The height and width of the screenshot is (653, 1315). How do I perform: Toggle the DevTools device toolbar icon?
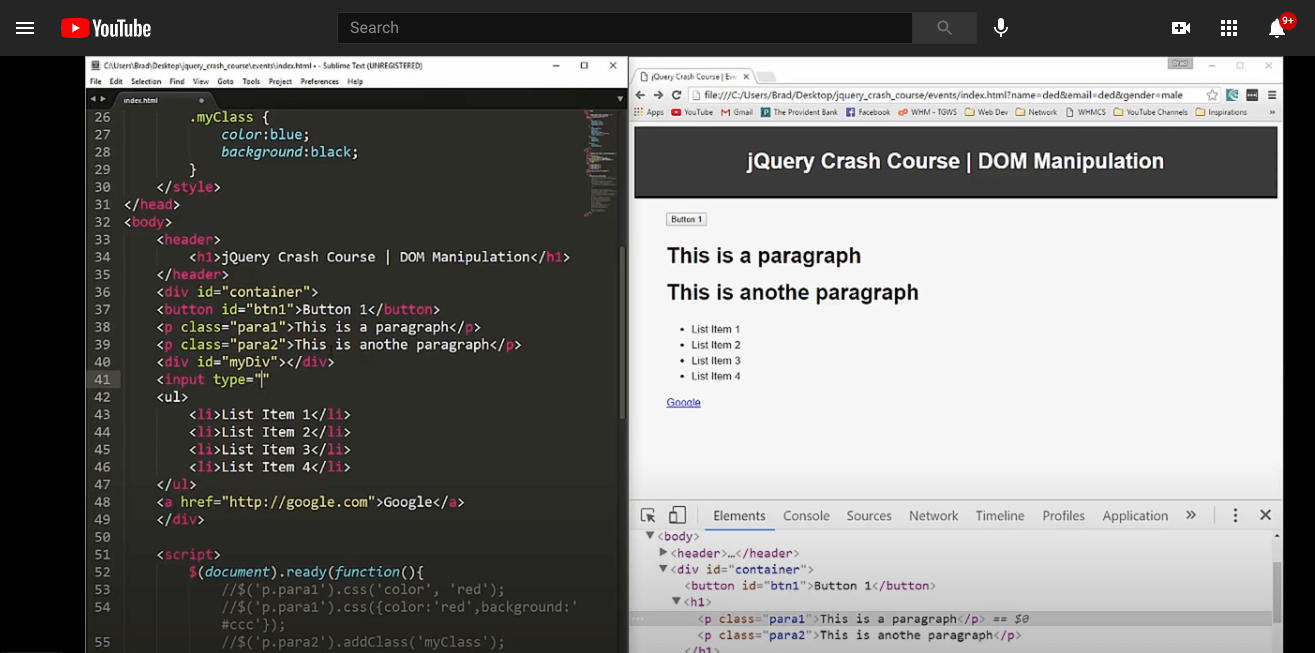[x=677, y=515]
